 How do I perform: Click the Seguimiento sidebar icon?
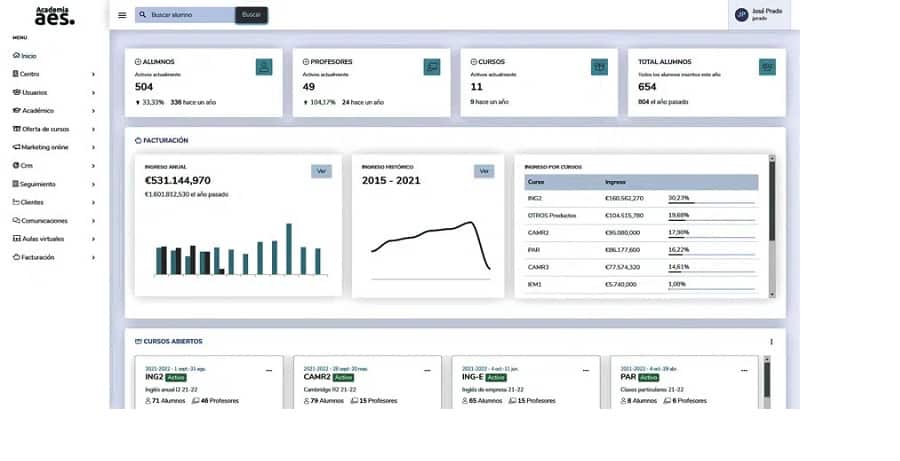tap(16, 184)
